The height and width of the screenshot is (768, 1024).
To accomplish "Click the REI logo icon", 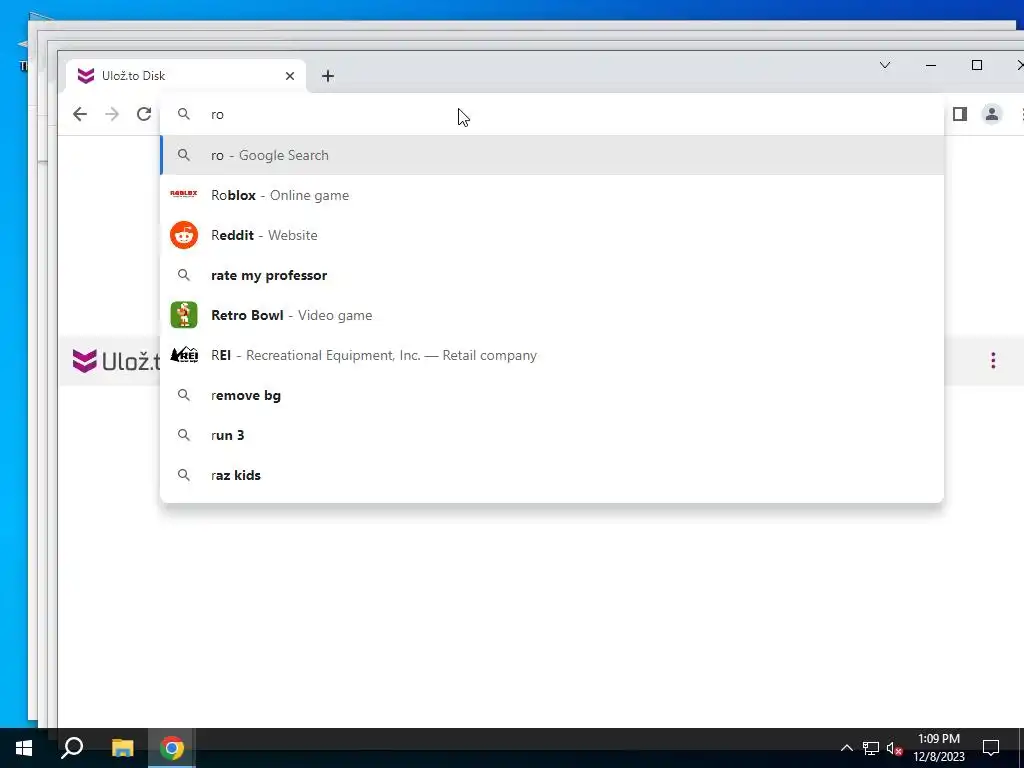I will click(184, 355).
